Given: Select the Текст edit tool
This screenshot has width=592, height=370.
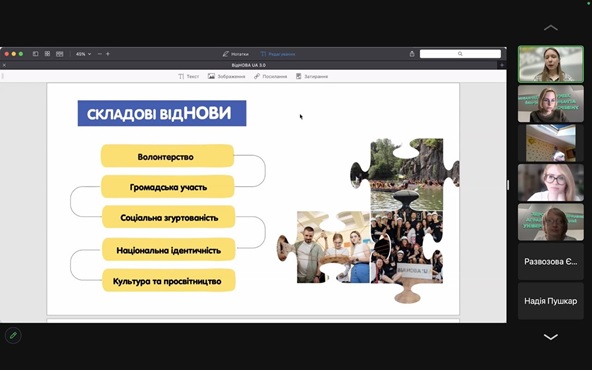Looking at the screenshot, I should point(188,76).
